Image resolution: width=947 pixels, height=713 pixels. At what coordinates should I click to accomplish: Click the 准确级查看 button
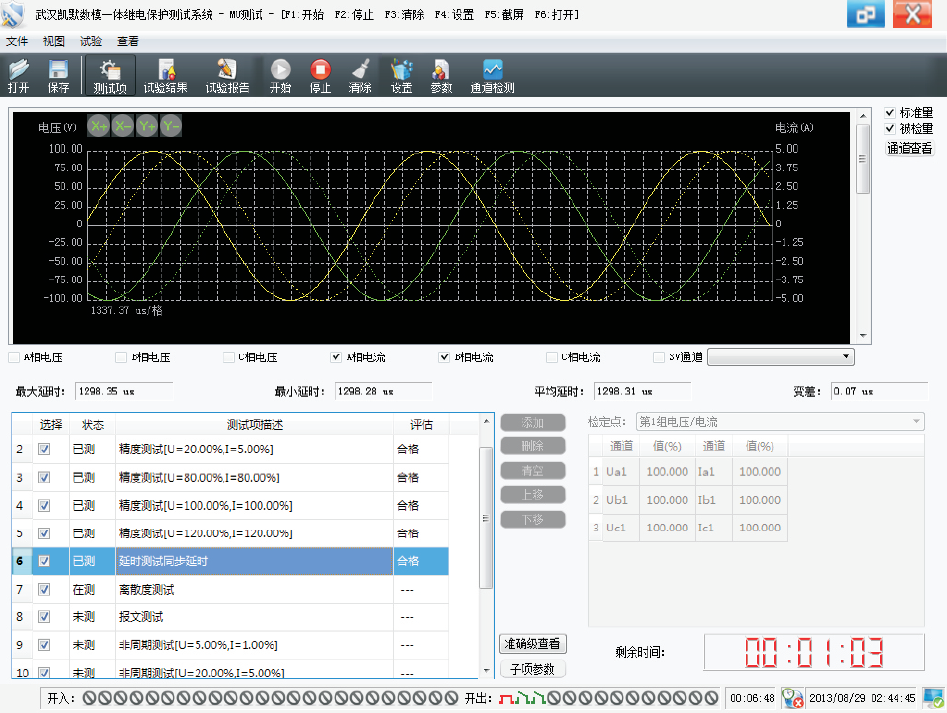click(x=533, y=643)
